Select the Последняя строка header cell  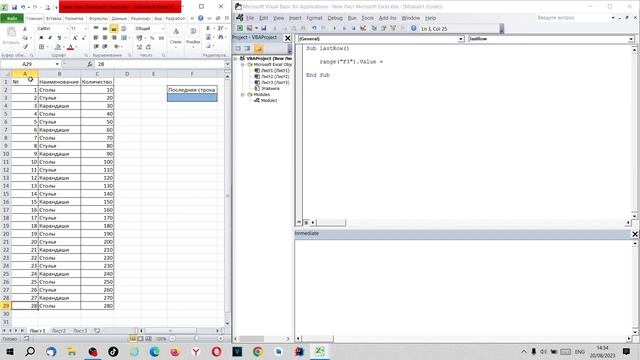pos(192,90)
